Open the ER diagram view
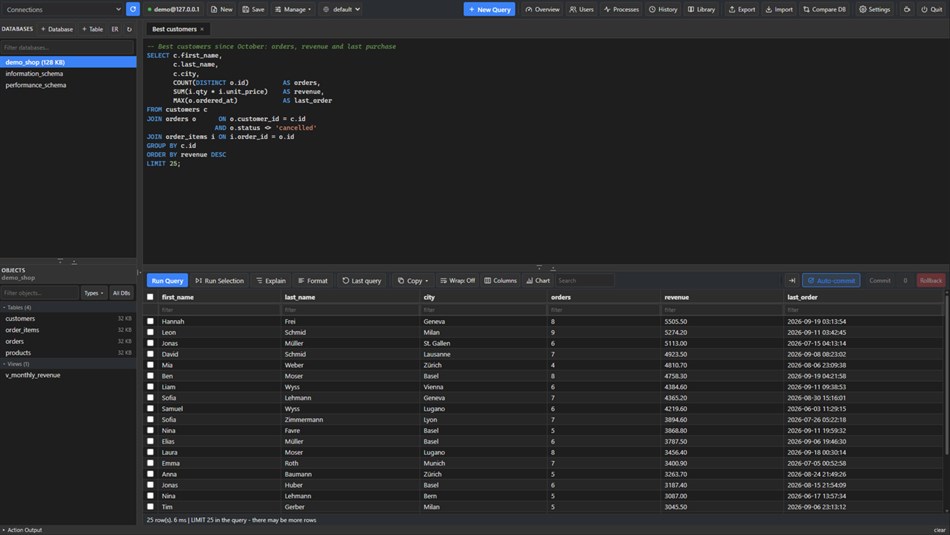This screenshot has width=950, height=535. [115, 29]
